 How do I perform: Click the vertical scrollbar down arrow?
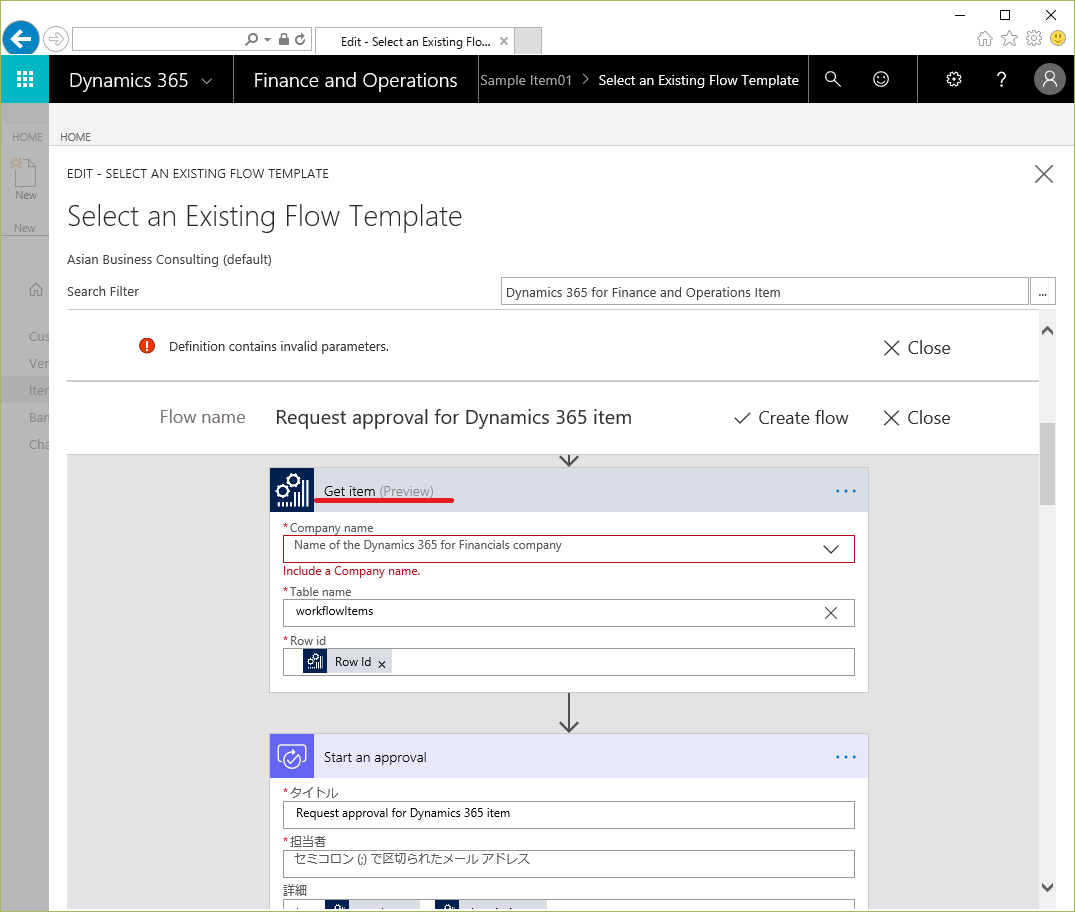[x=1047, y=887]
